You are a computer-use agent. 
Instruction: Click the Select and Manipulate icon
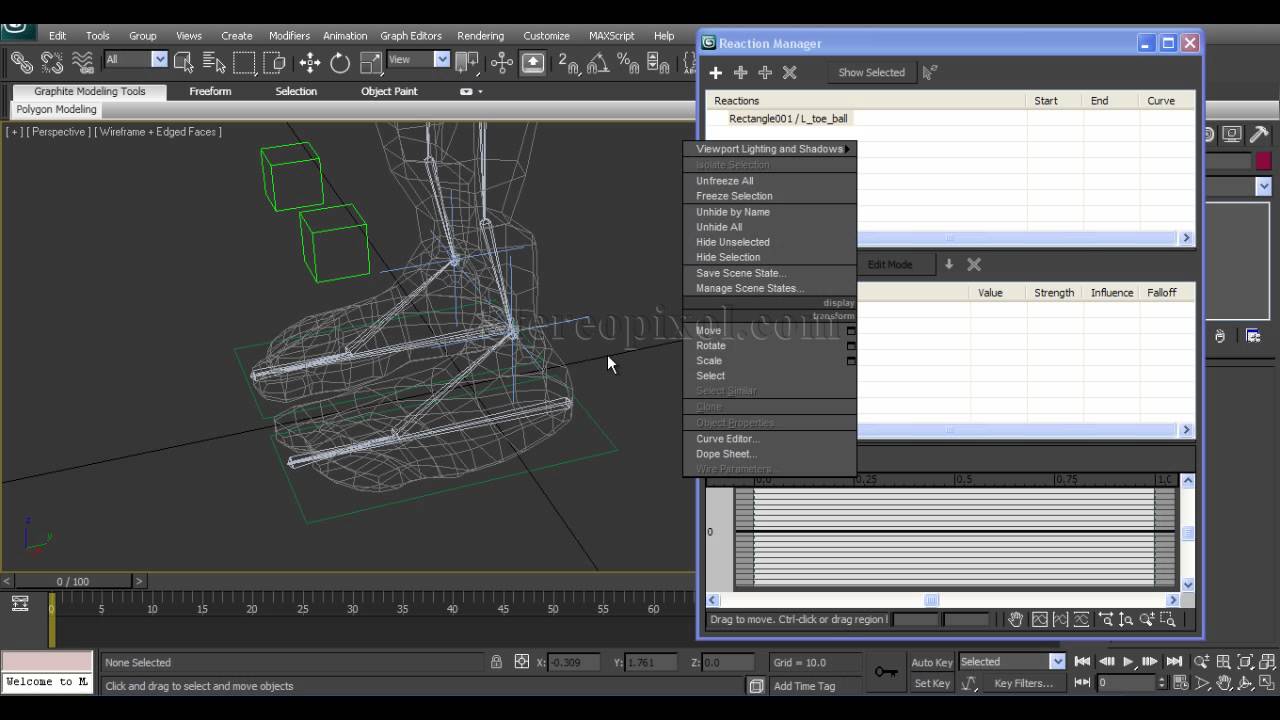pyautogui.click(x=502, y=62)
